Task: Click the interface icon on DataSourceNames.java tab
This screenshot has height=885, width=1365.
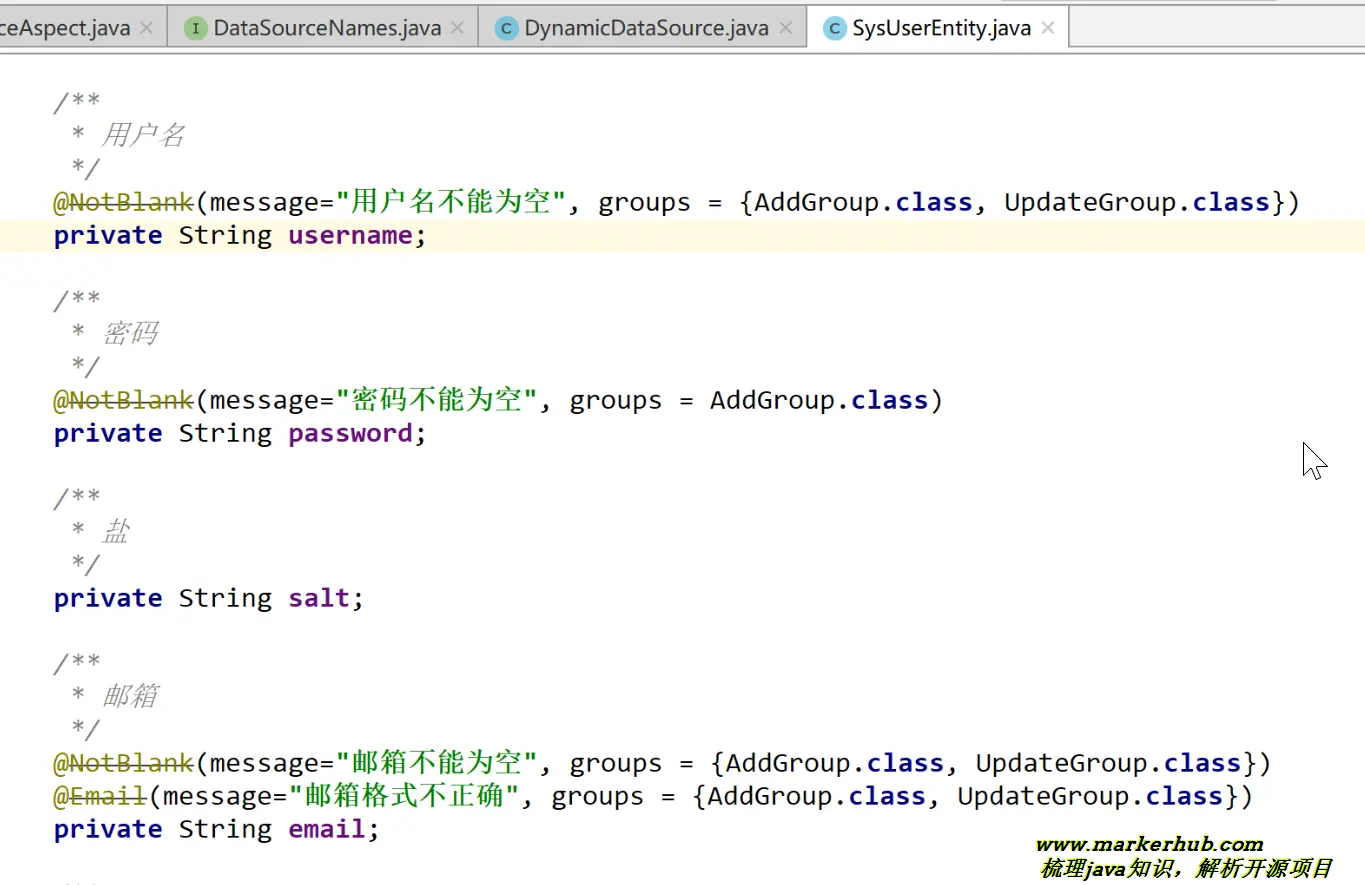Action: pyautogui.click(x=194, y=28)
